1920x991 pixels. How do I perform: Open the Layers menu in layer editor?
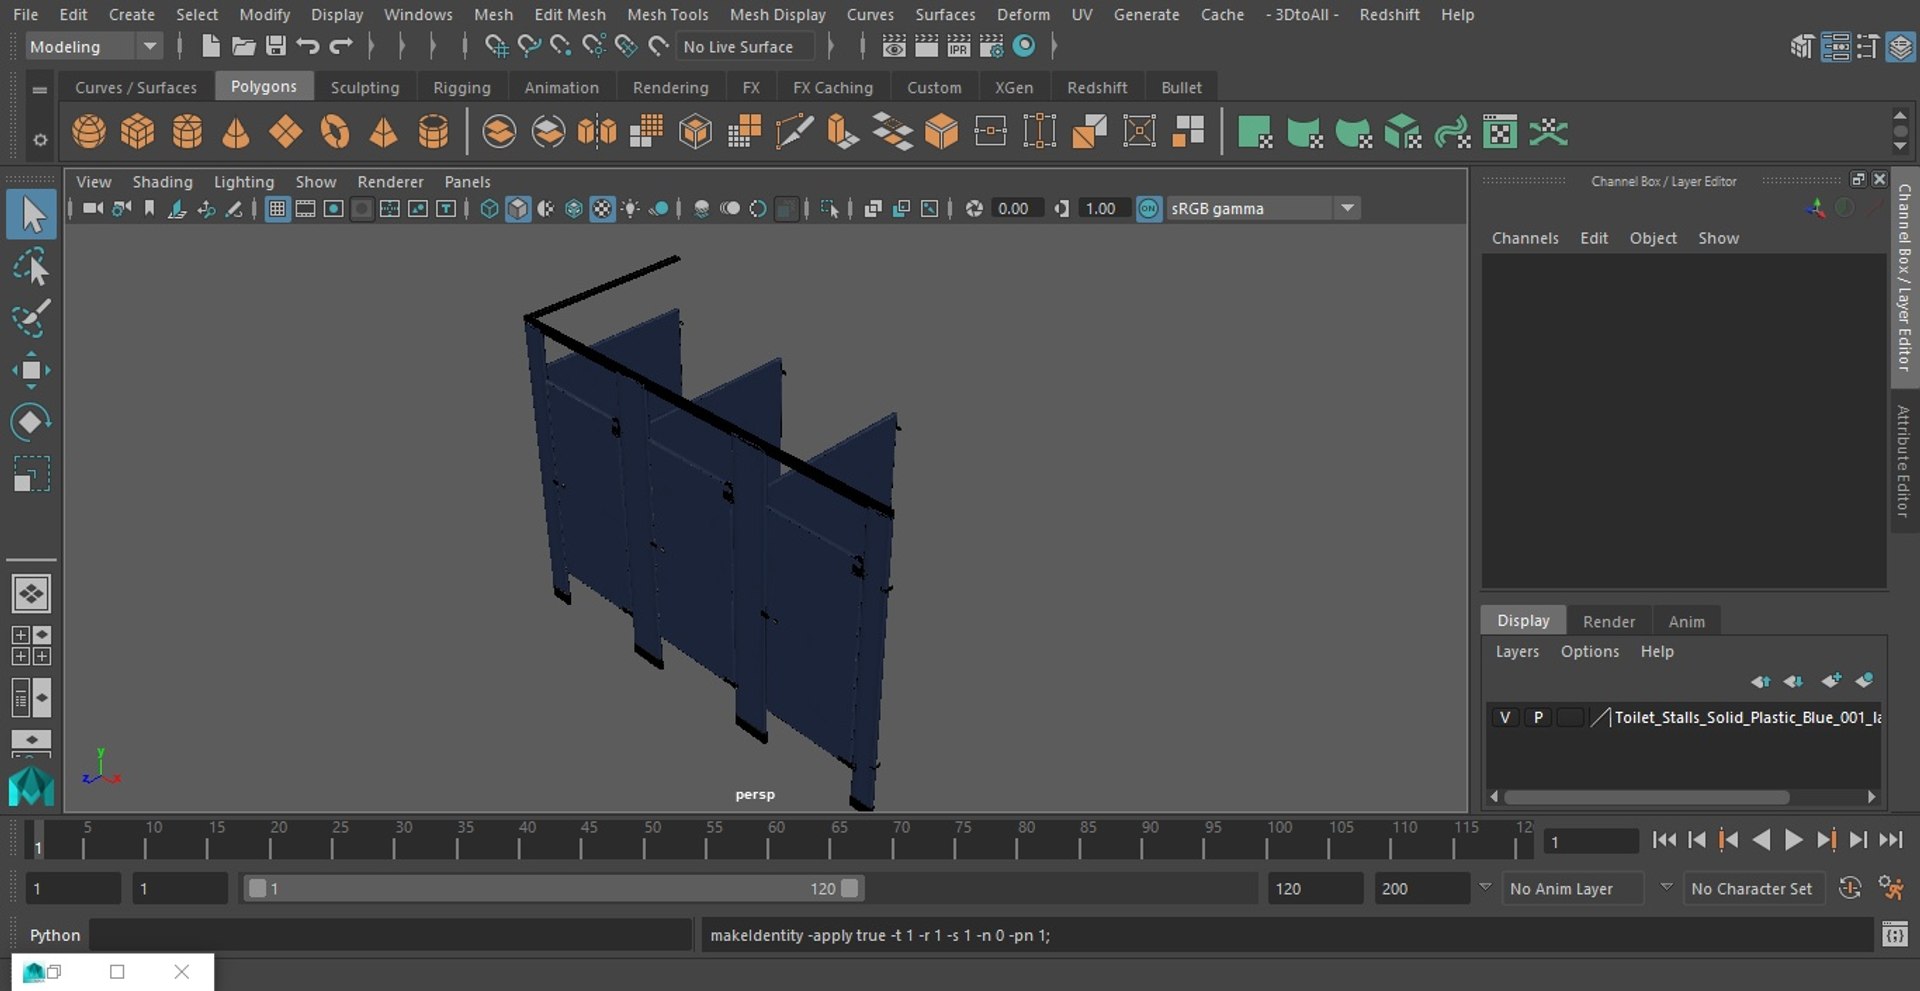[1516, 651]
